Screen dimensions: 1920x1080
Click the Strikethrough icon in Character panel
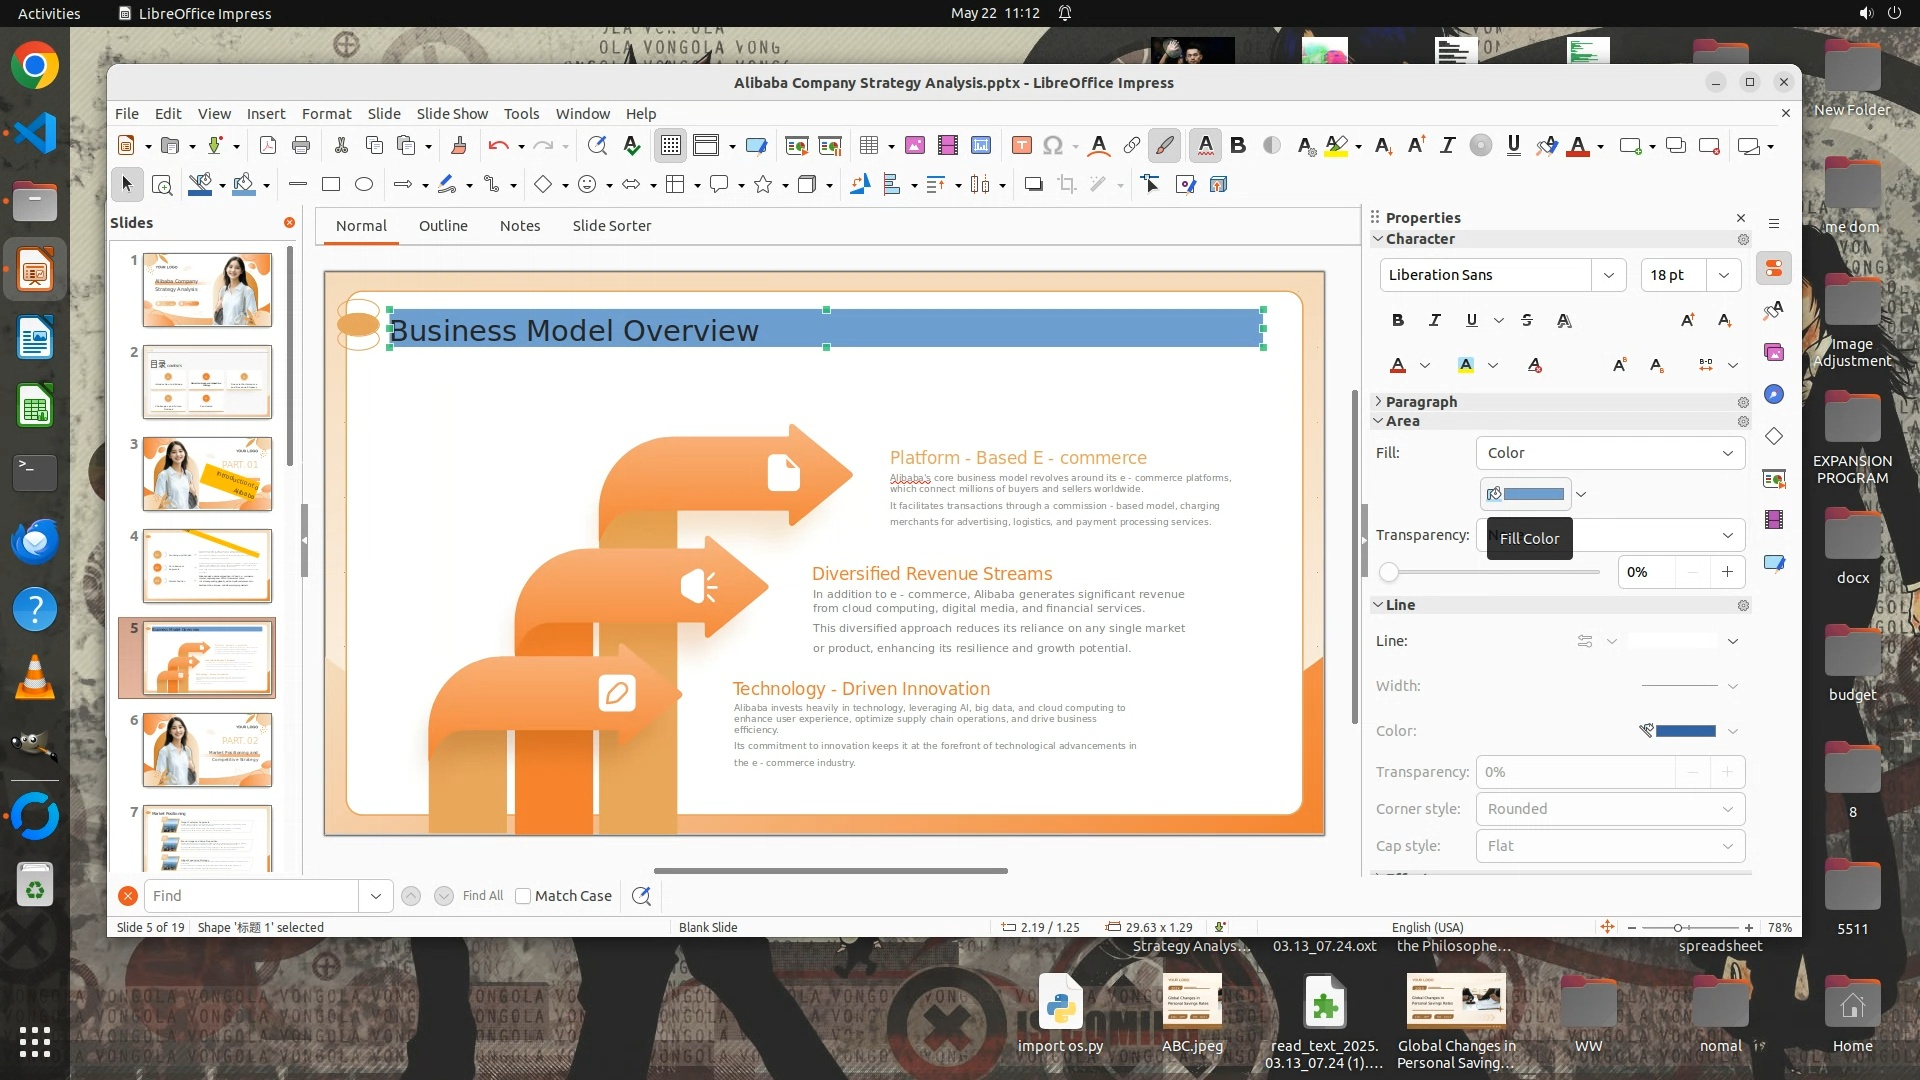click(1526, 320)
